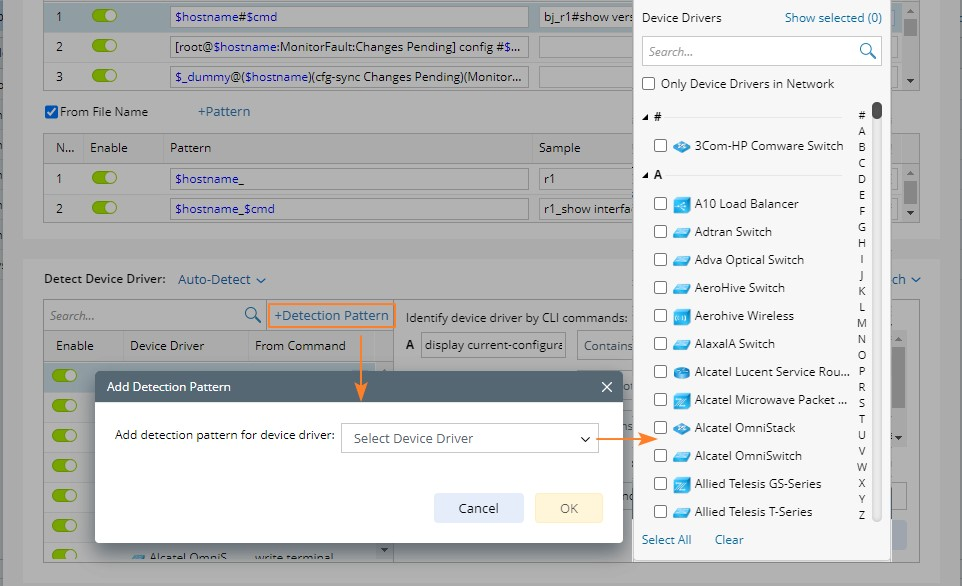The image size is (962, 586).
Task: Uncheck the From File Name checkbox
Action: (52, 112)
